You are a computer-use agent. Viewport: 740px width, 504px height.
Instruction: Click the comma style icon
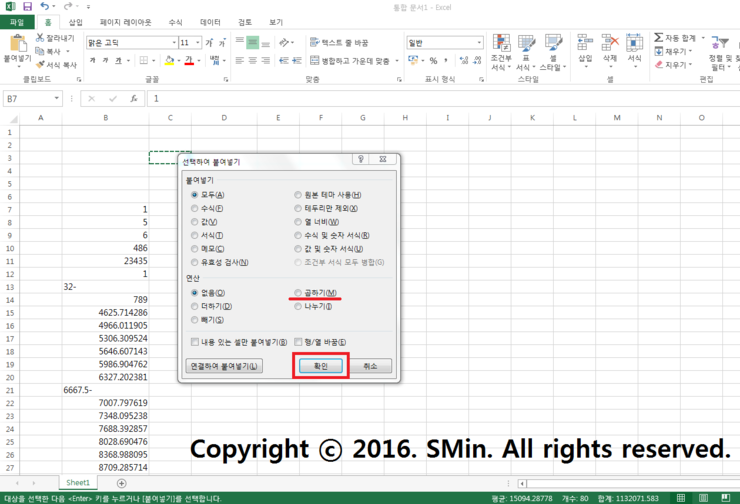(446, 60)
